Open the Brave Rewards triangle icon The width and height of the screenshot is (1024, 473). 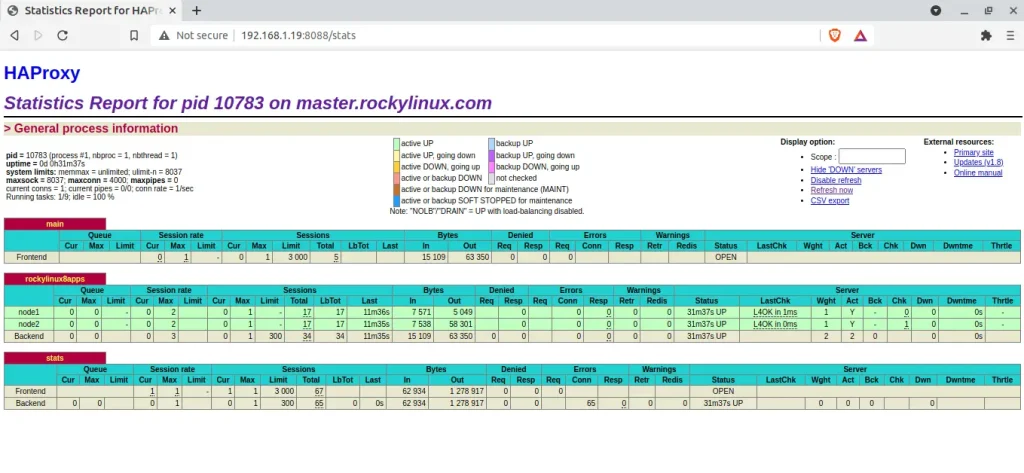click(860, 35)
